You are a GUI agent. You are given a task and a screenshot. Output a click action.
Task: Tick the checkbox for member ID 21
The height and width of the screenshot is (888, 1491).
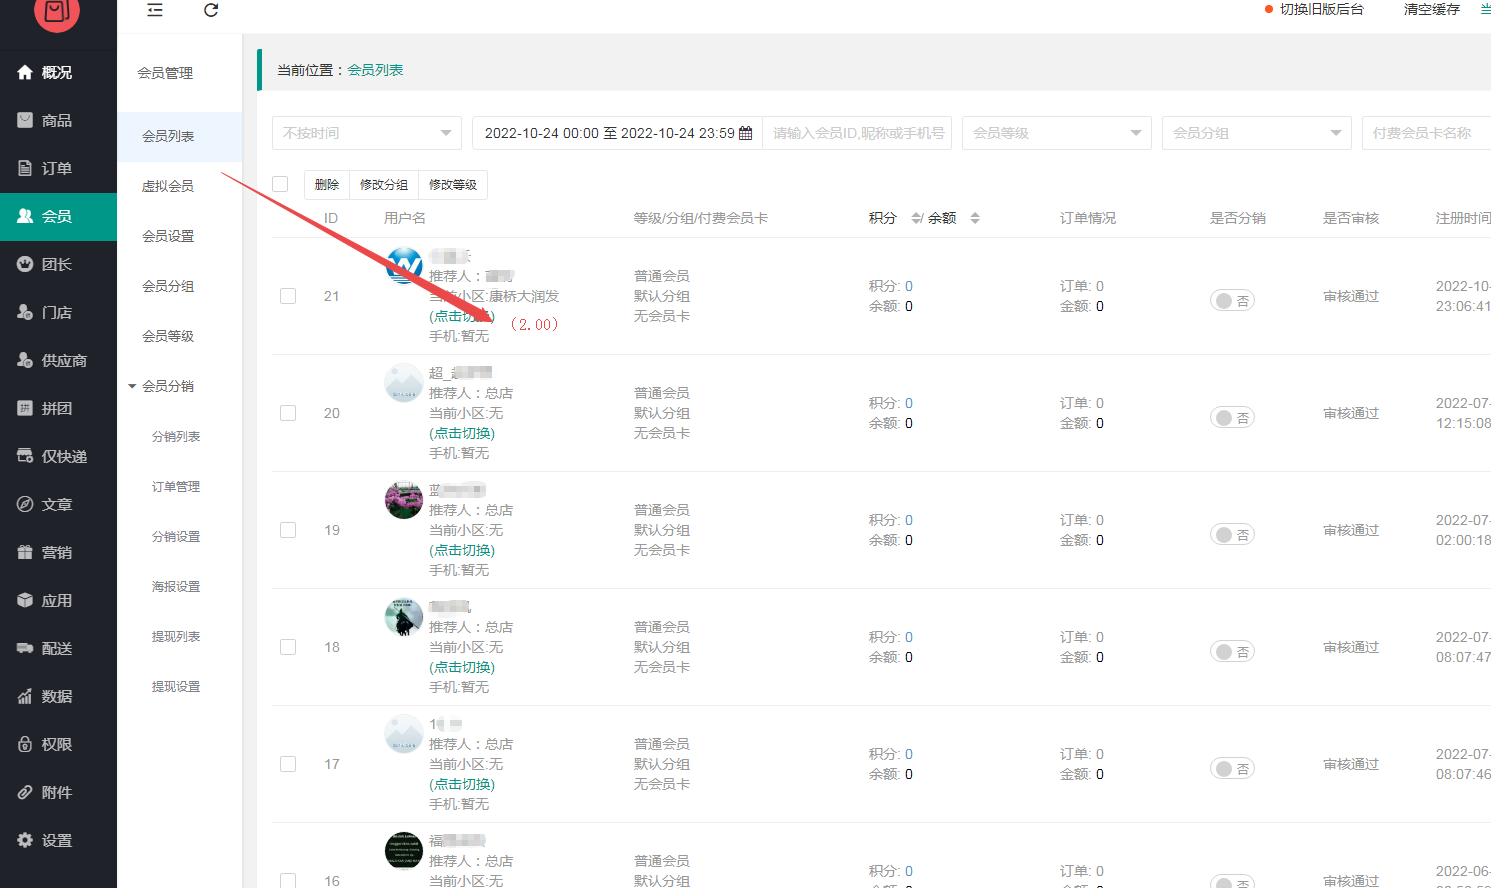(x=288, y=296)
